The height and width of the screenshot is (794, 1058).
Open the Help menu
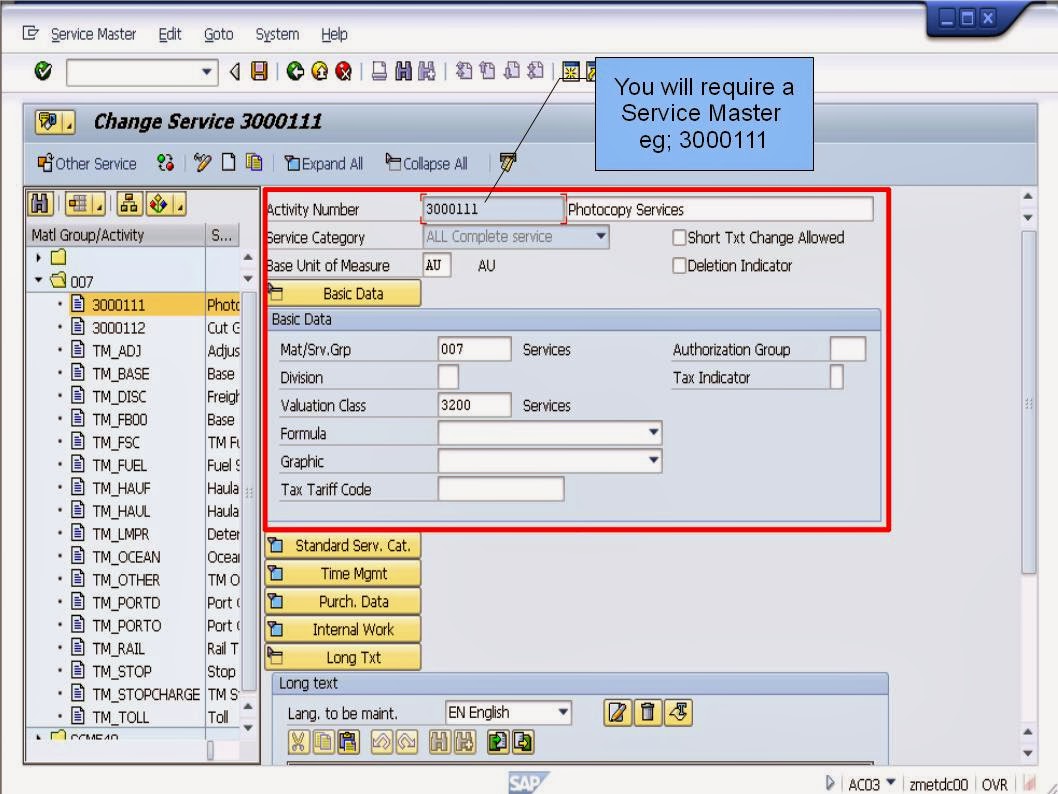[x=334, y=34]
